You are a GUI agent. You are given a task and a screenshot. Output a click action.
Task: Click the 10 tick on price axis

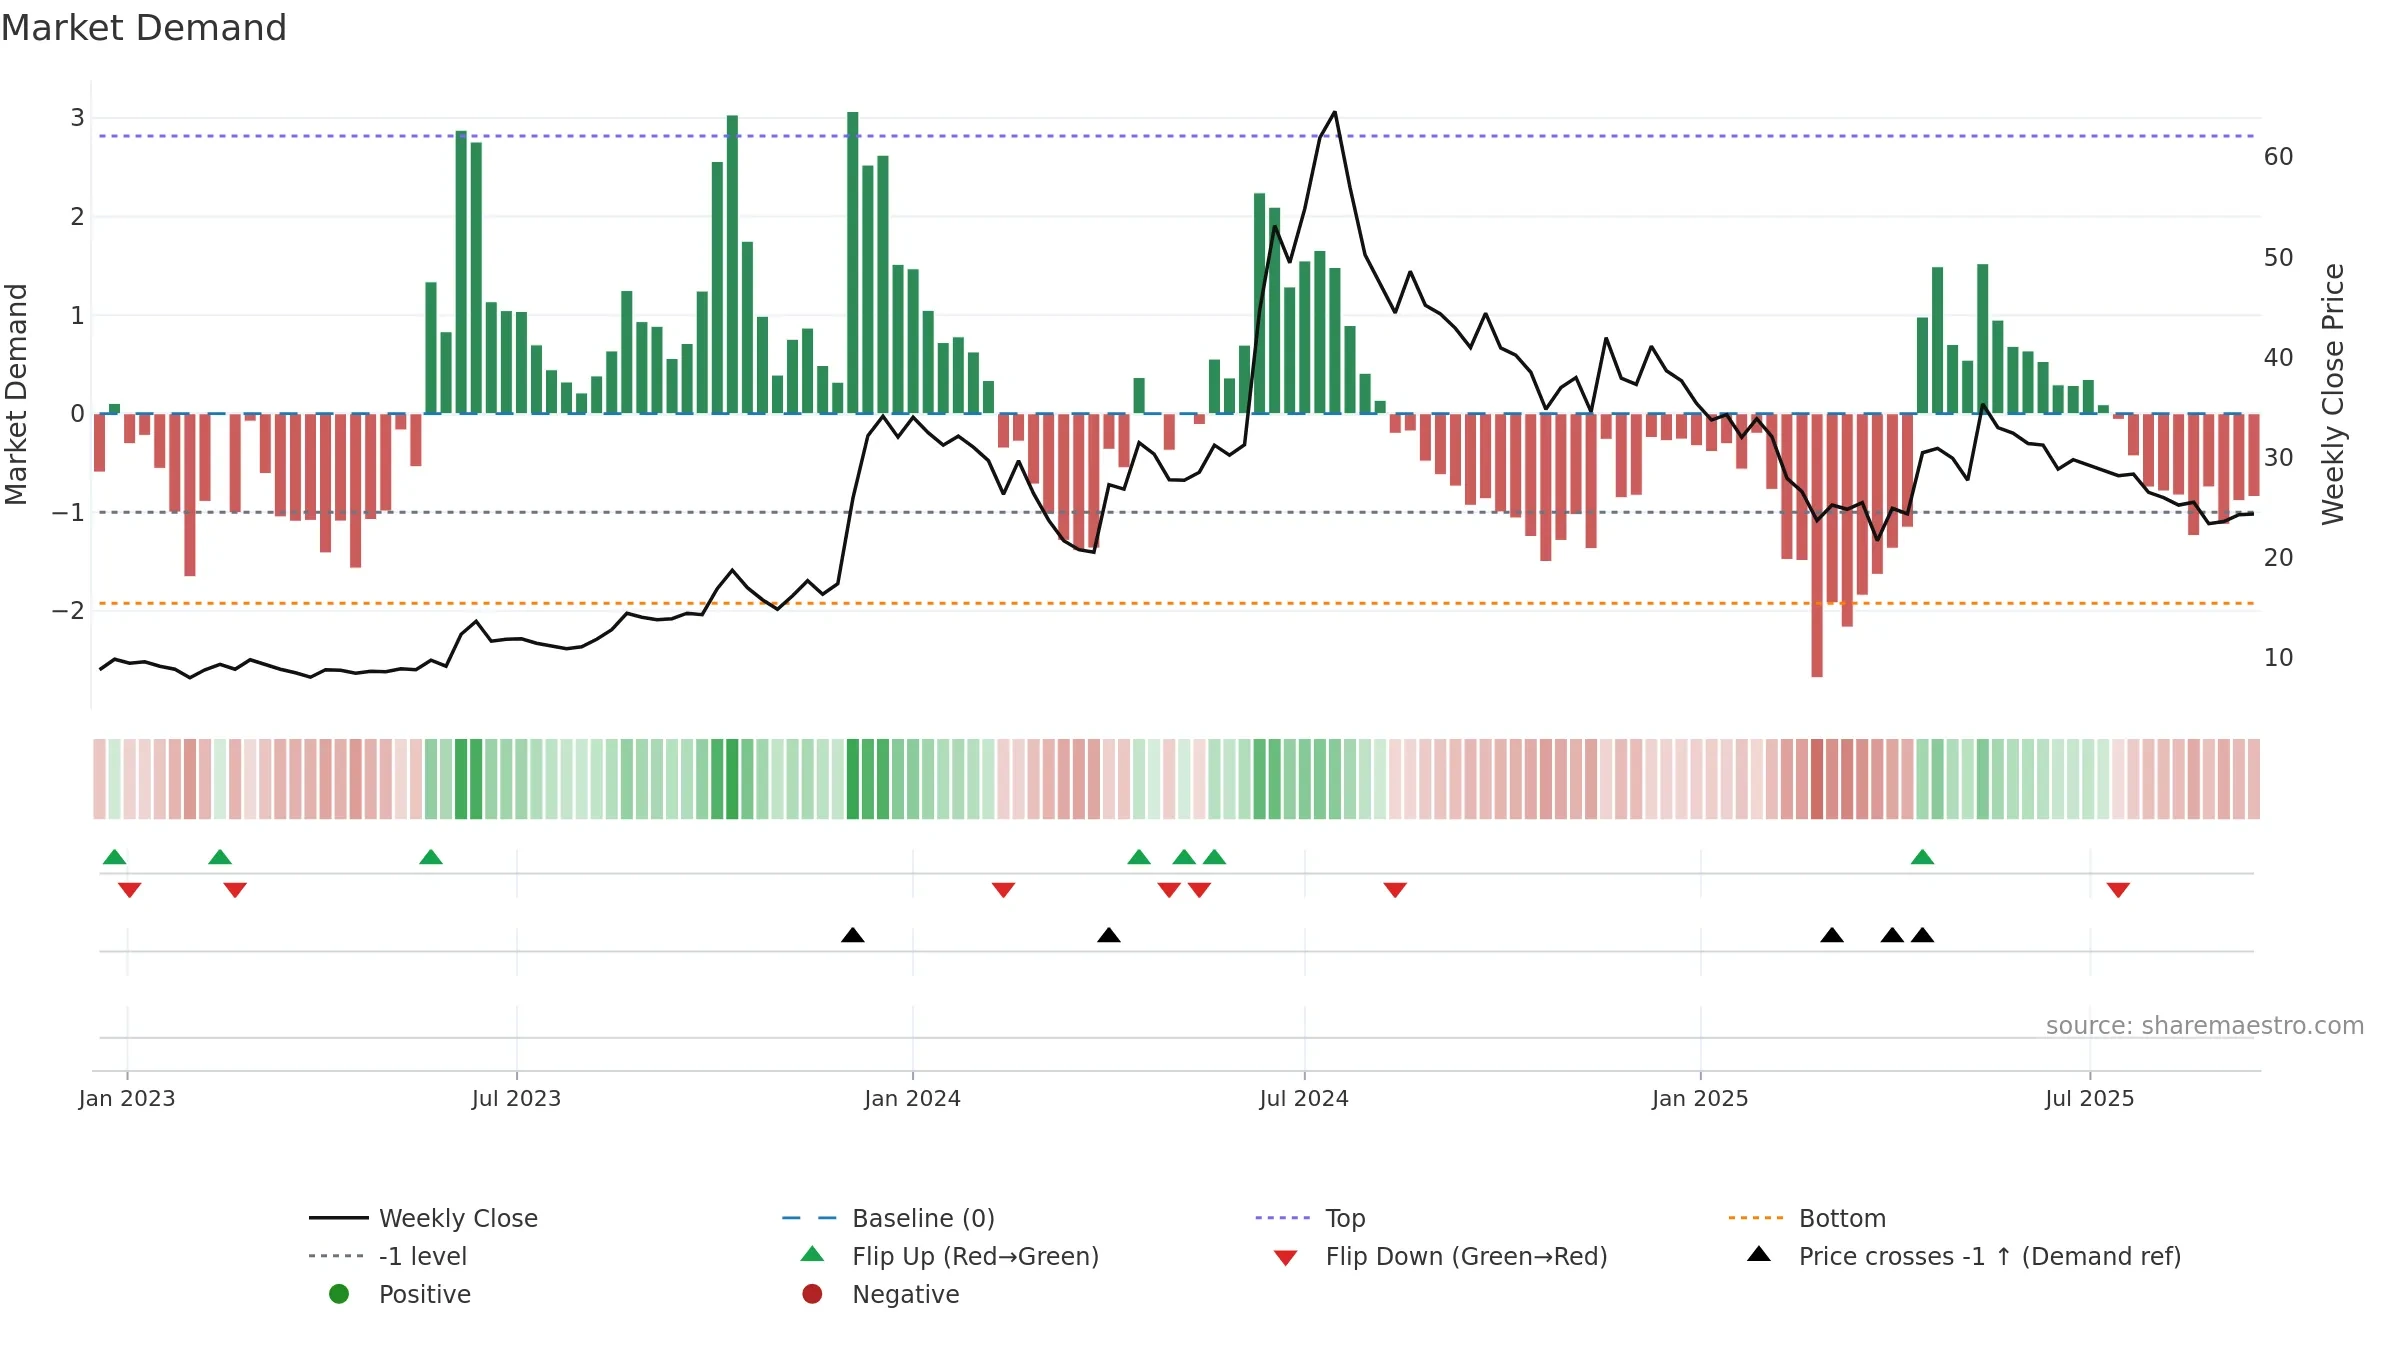[x=2279, y=658]
